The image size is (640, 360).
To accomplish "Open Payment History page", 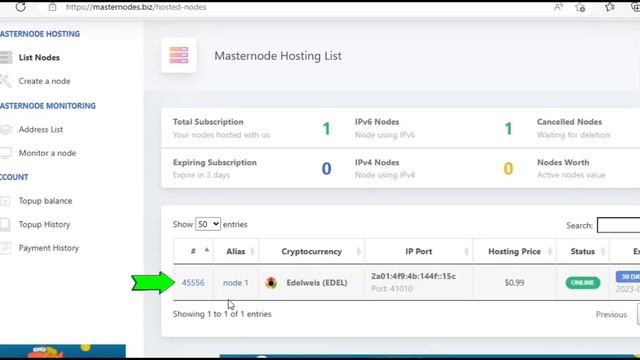I will (49, 248).
